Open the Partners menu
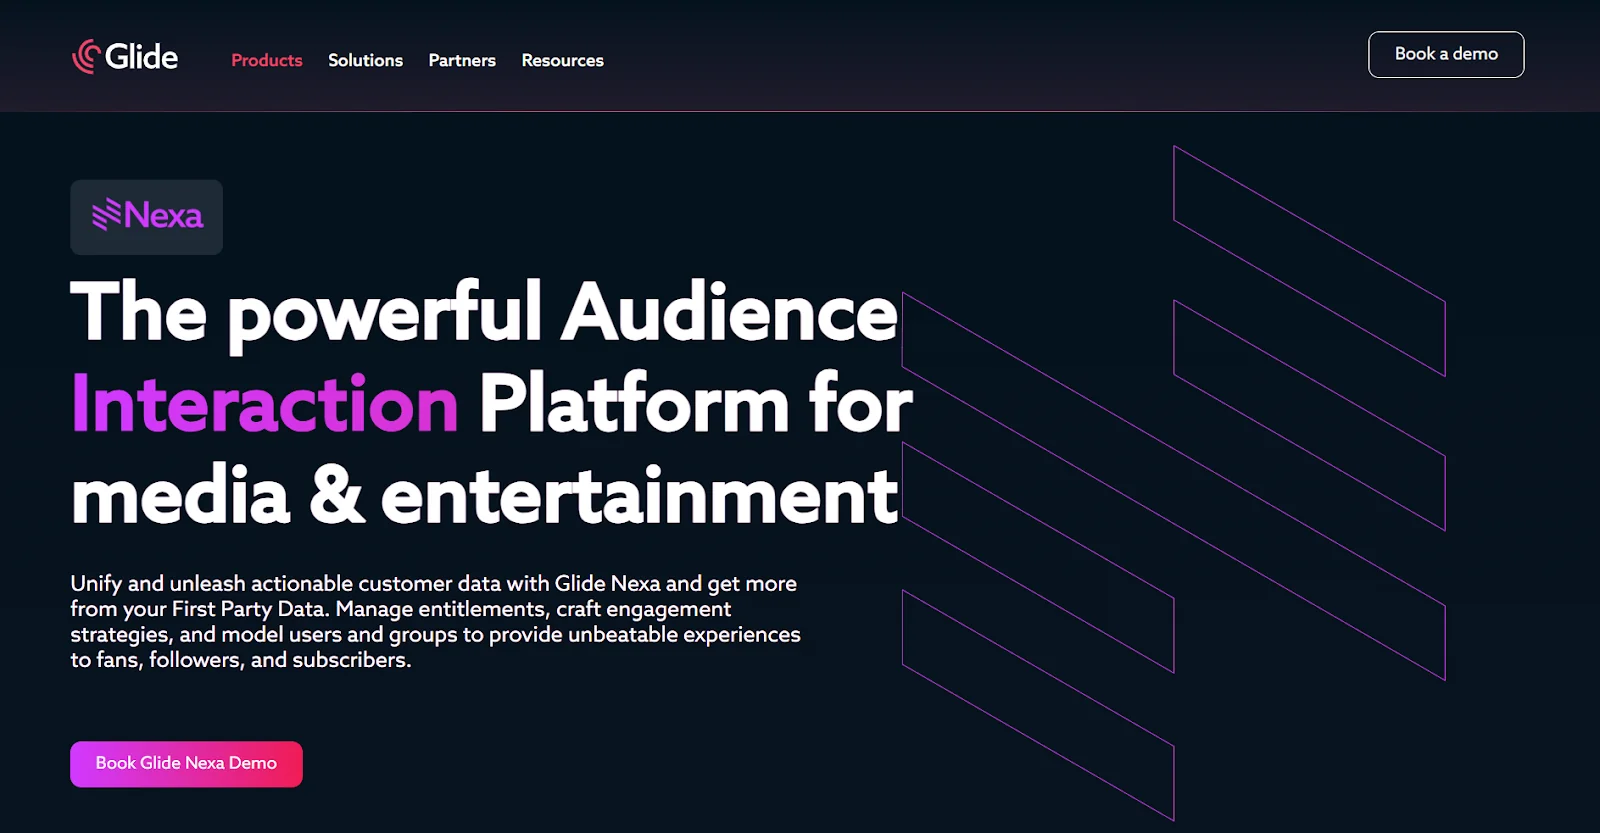The width and height of the screenshot is (1600, 833). (x=462, y=60)
